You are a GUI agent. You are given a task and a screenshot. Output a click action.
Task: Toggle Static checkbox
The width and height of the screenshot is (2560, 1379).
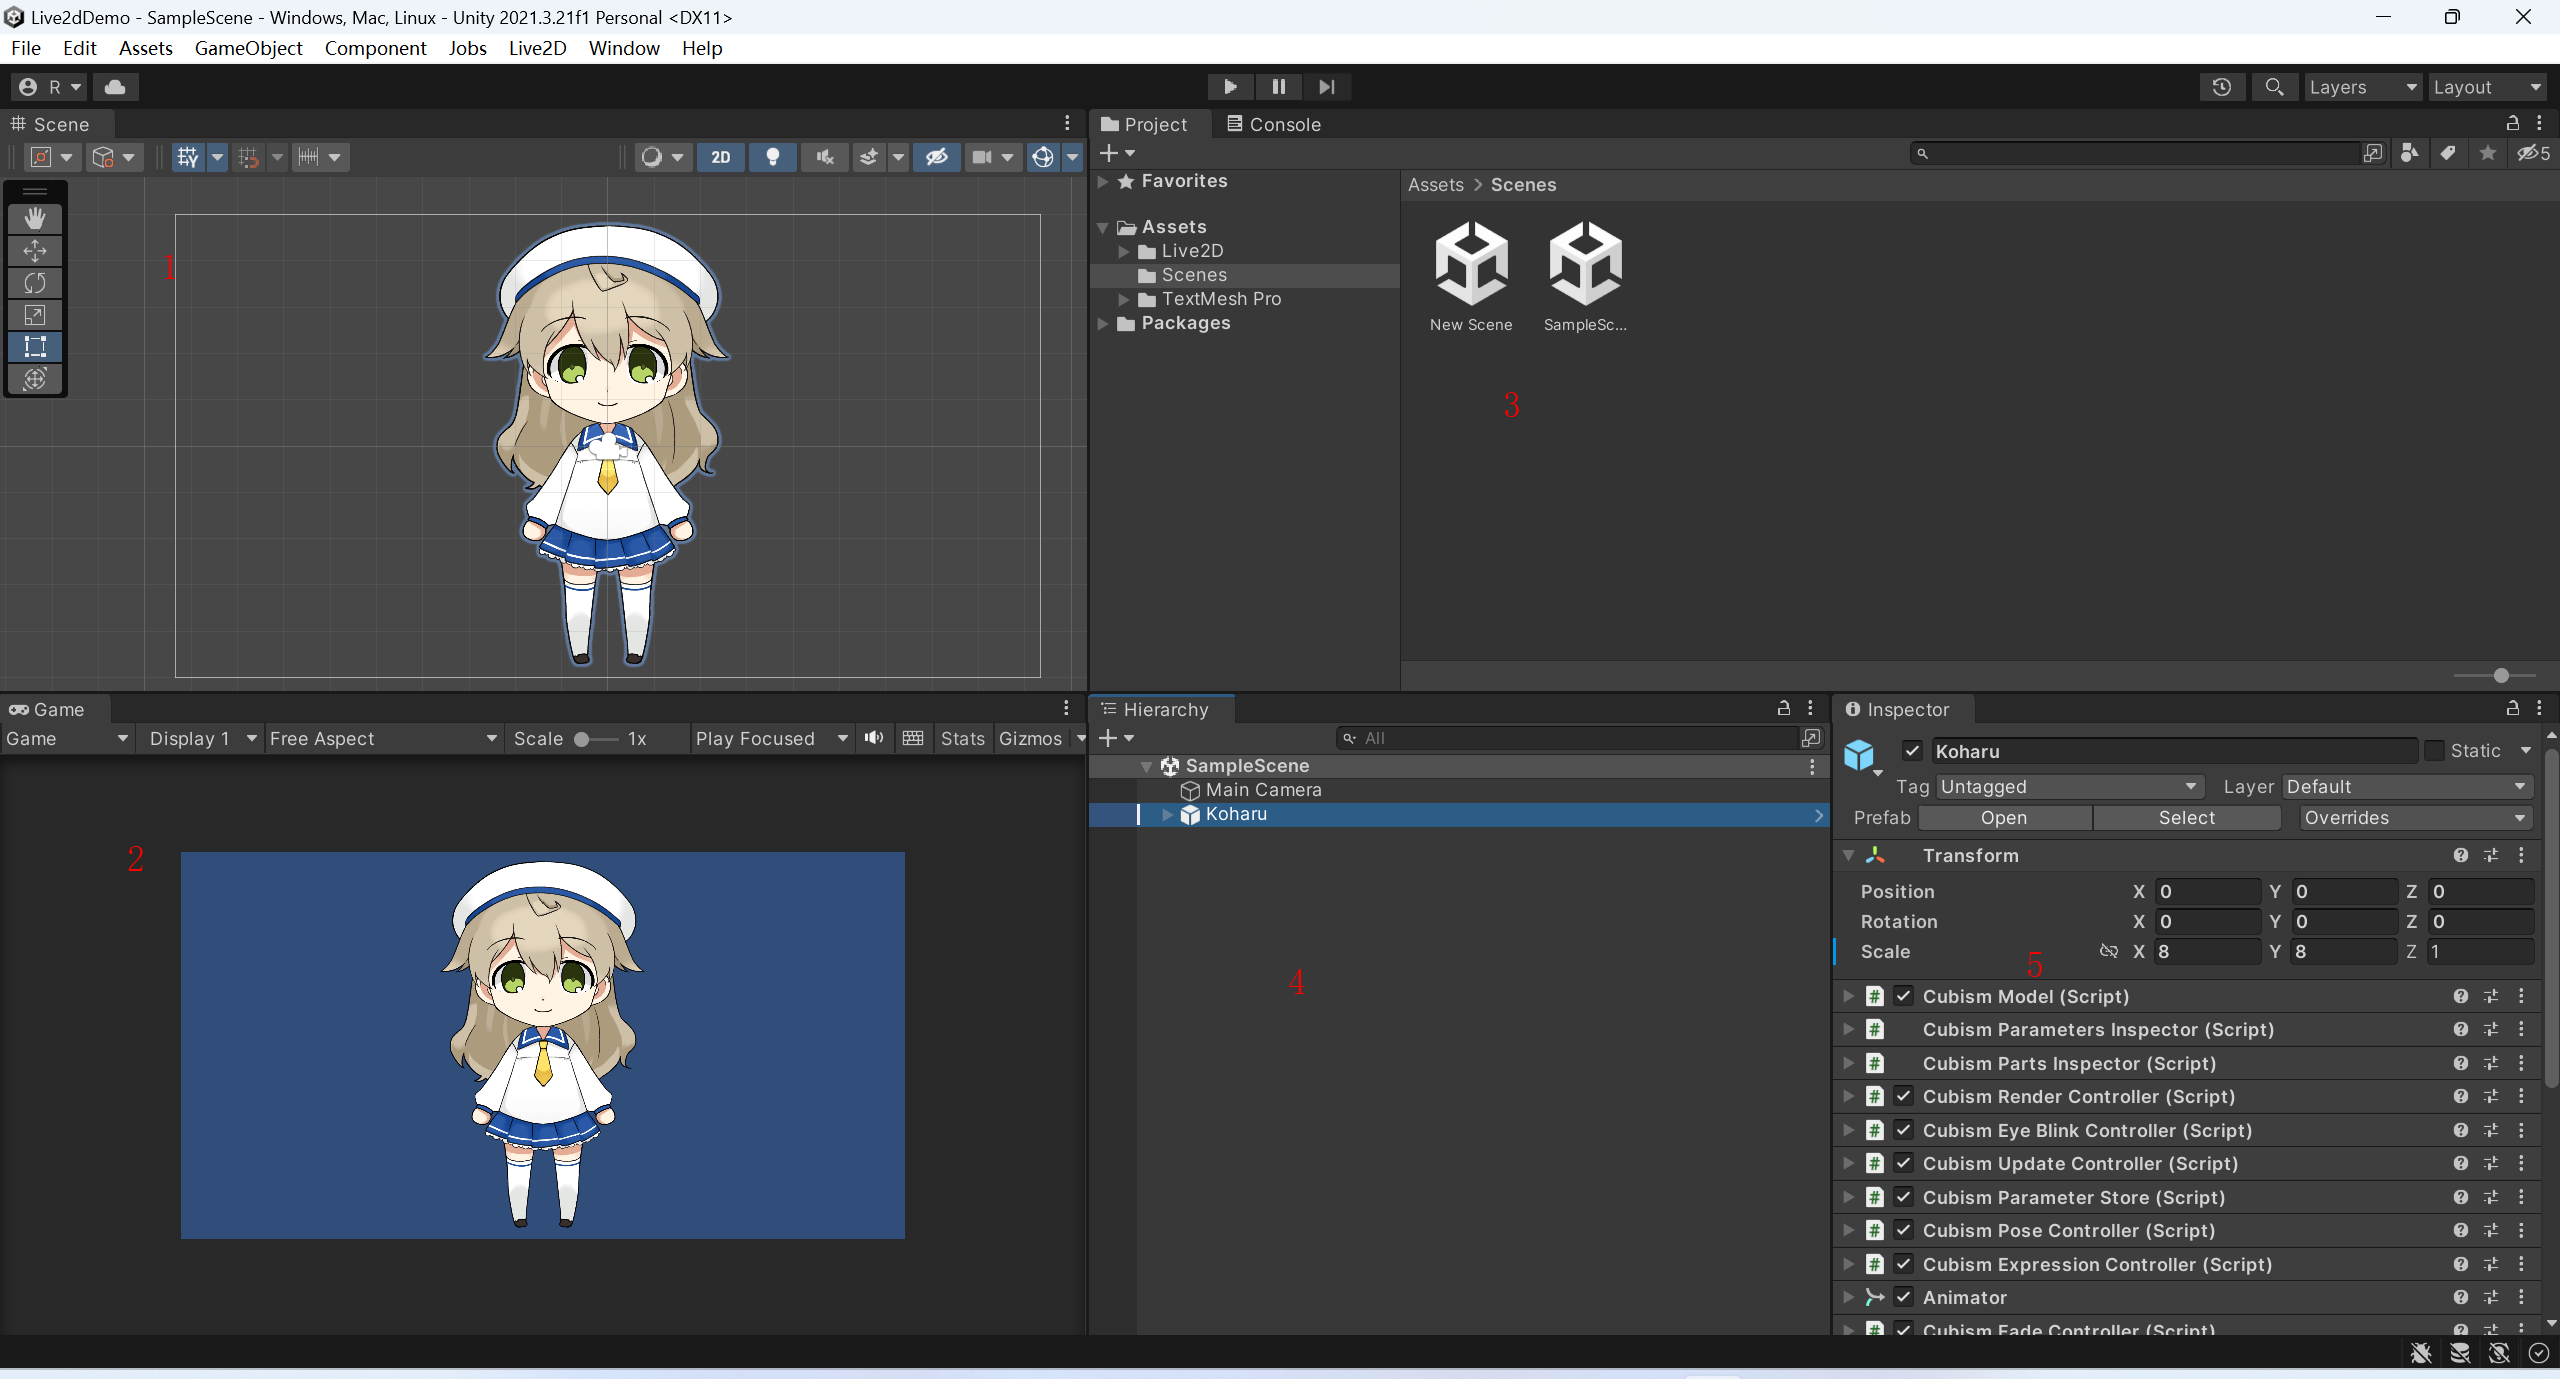pyautogui.click(x=2435, y=751)
